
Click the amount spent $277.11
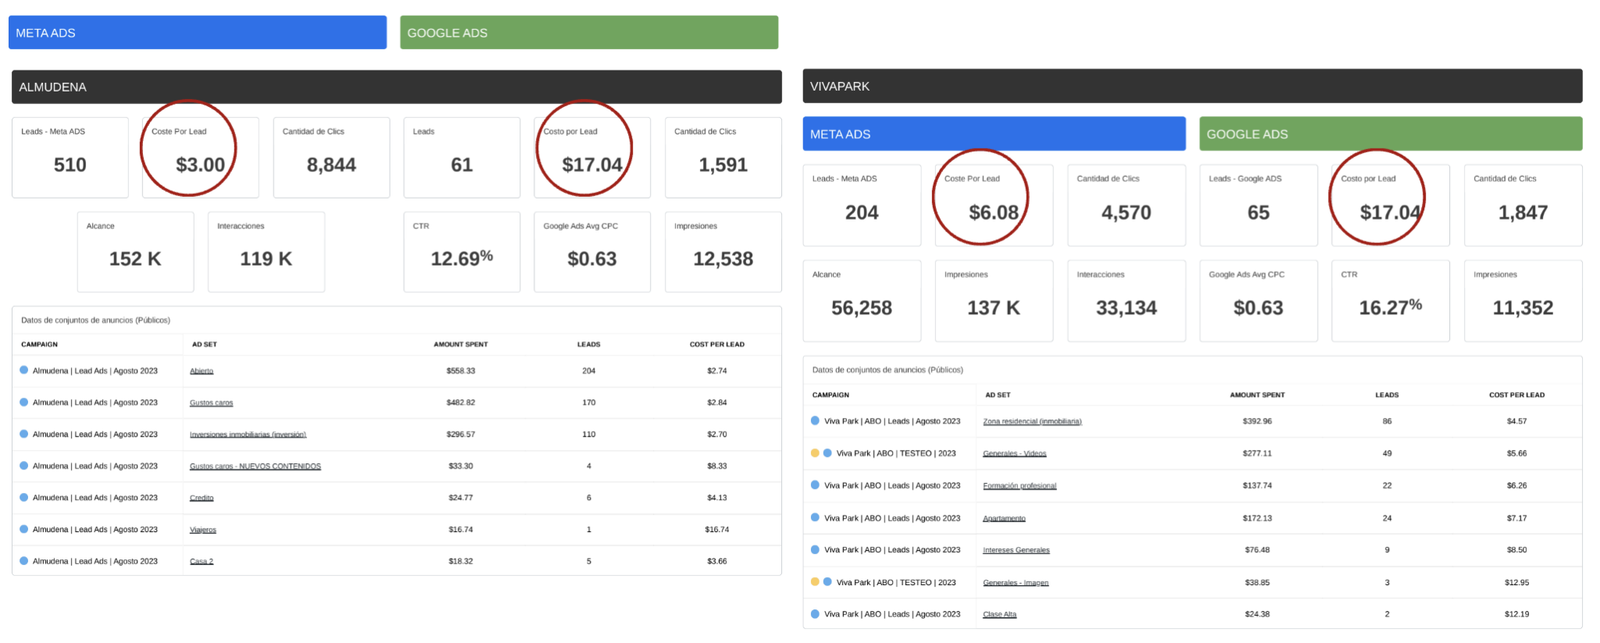tap(1257, 454)
